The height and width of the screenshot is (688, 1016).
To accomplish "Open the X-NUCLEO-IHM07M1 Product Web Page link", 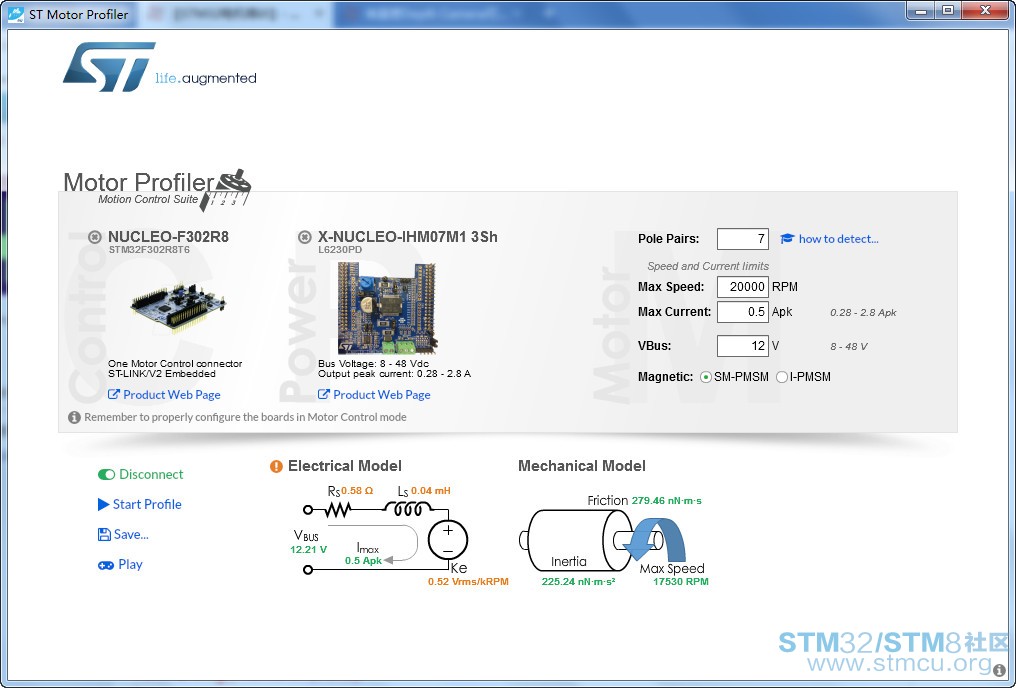I will point(382,395).
